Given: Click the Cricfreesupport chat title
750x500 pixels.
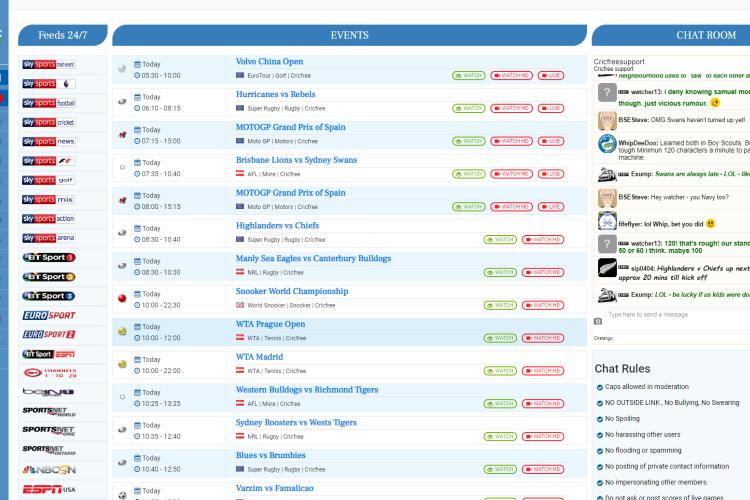Looking at the screenshot, I should click(619, 62).
